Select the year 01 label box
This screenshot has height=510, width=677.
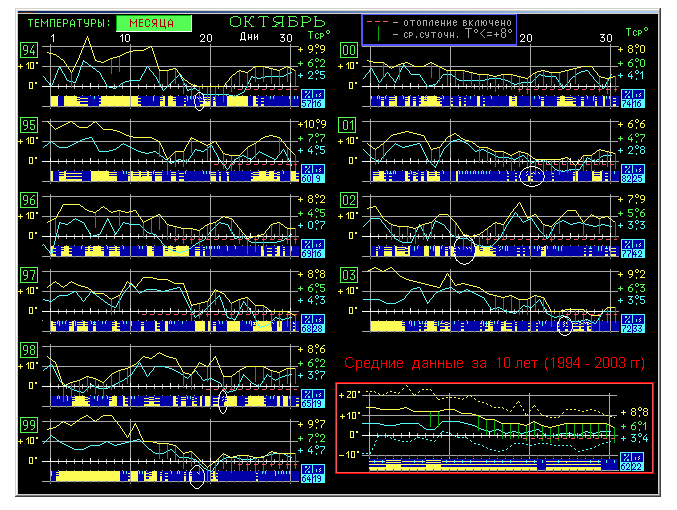[x=349, y=125]
